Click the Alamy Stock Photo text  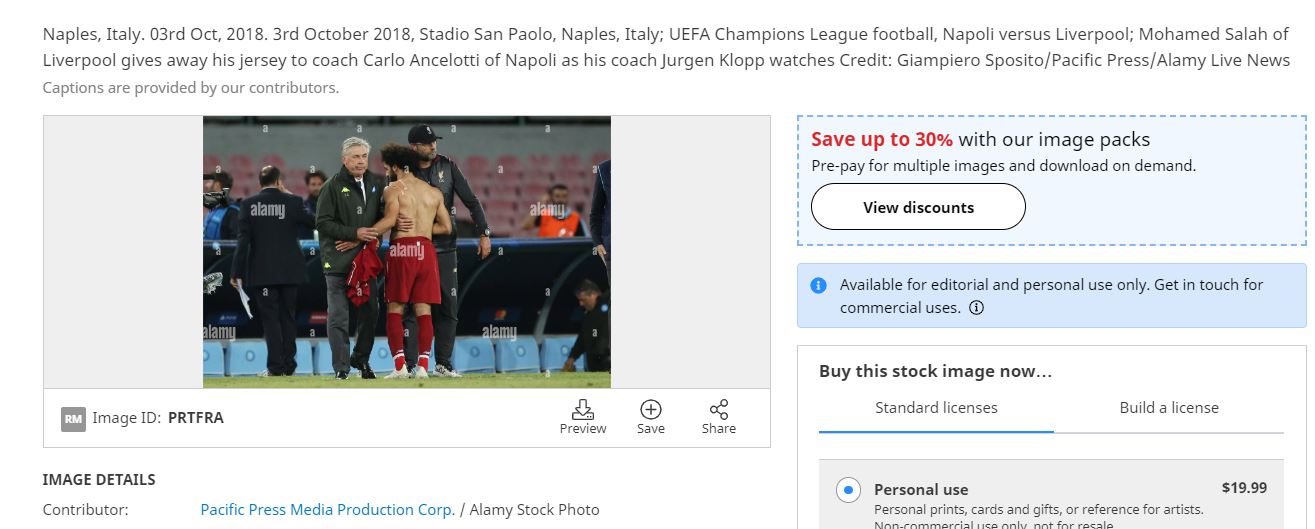point(534,510)
